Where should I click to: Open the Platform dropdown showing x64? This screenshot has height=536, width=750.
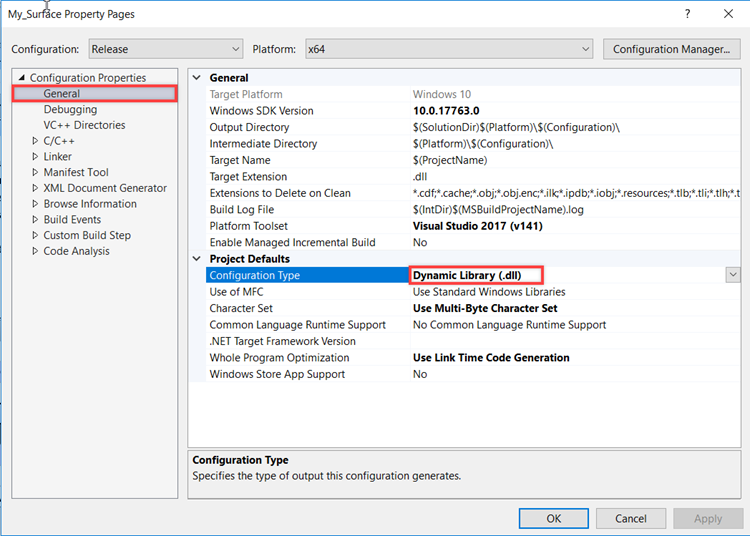click(449, 49)
